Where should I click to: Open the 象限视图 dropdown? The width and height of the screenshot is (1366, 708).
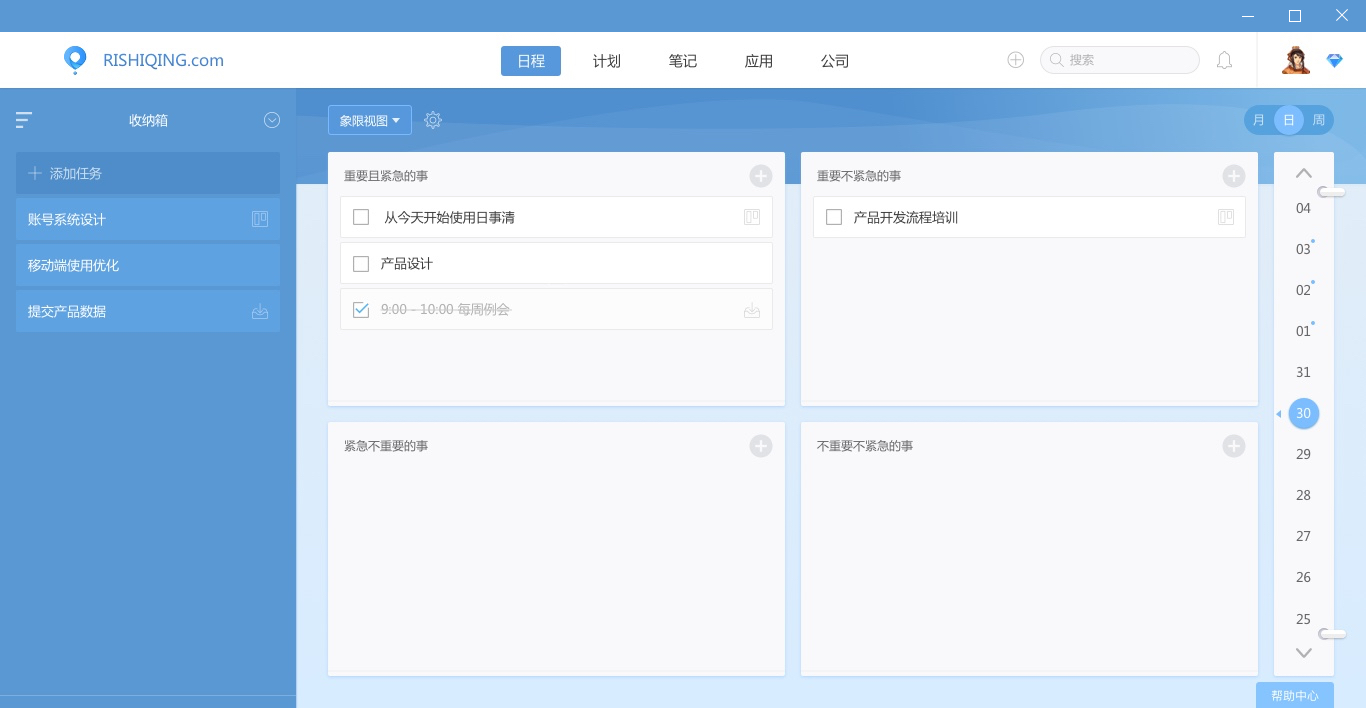point(370,120)
